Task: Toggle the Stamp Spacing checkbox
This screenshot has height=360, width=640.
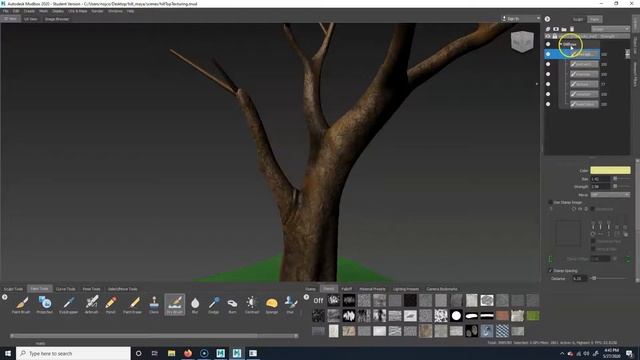Action: pyautogui.click(x=550, y=271)
